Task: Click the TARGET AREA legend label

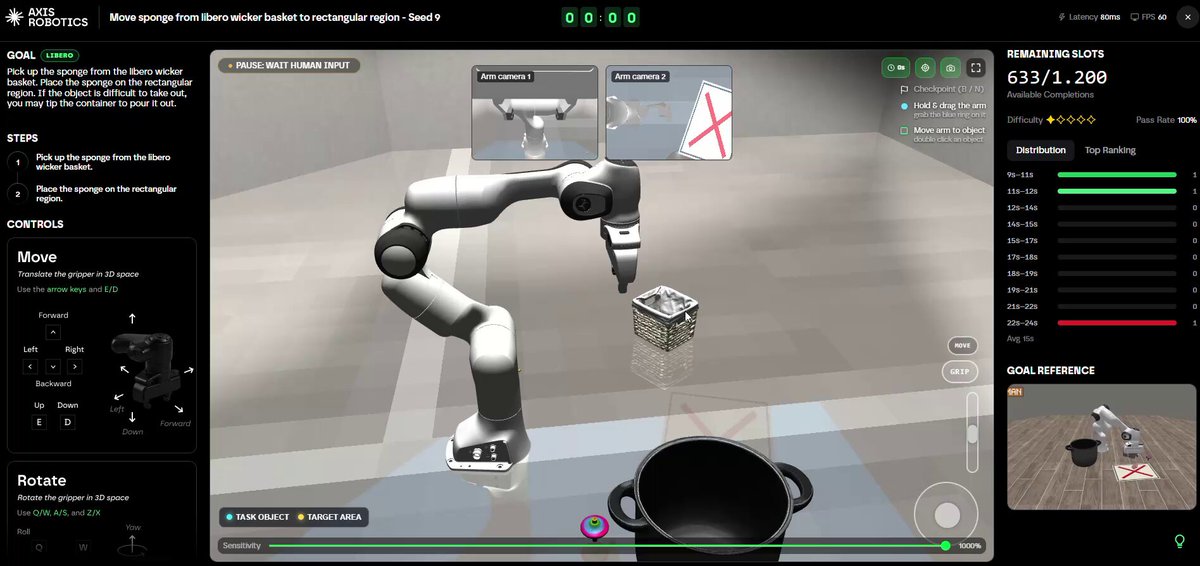Action: 329,517
